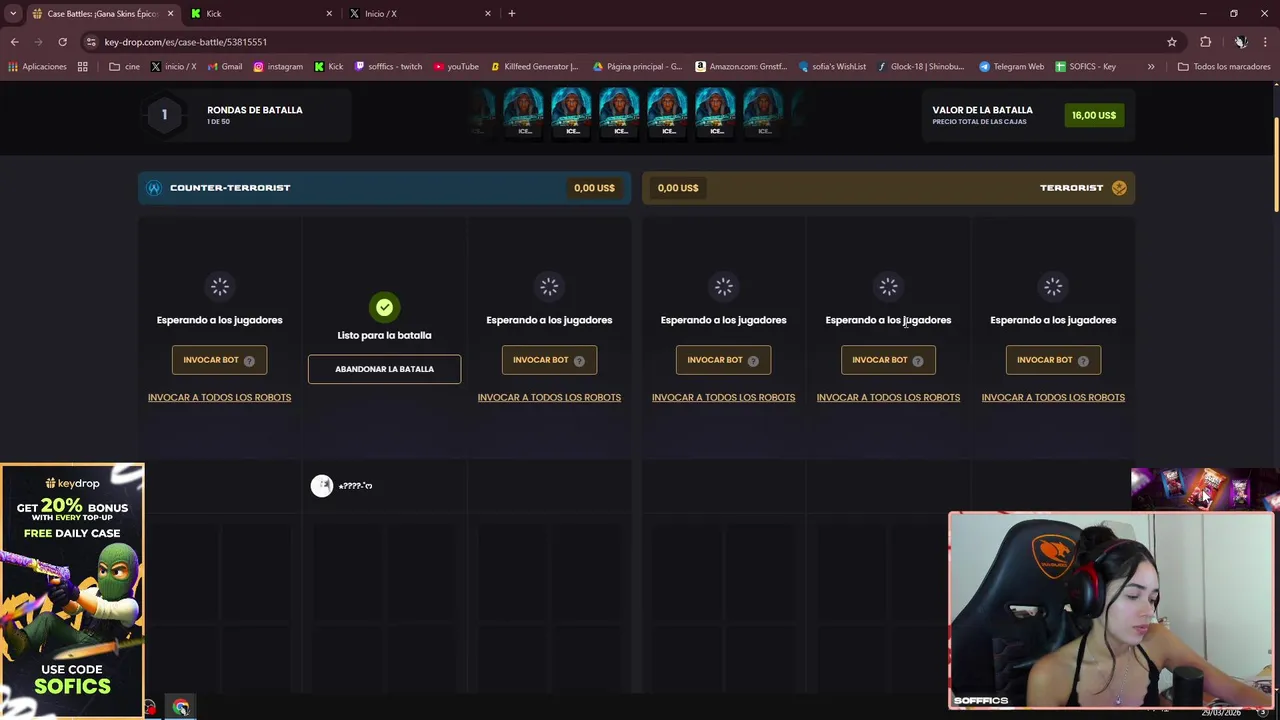Click the 16,00 US$ battle value
Viewport: 1280px width, 720px height.
point(1094,115)
